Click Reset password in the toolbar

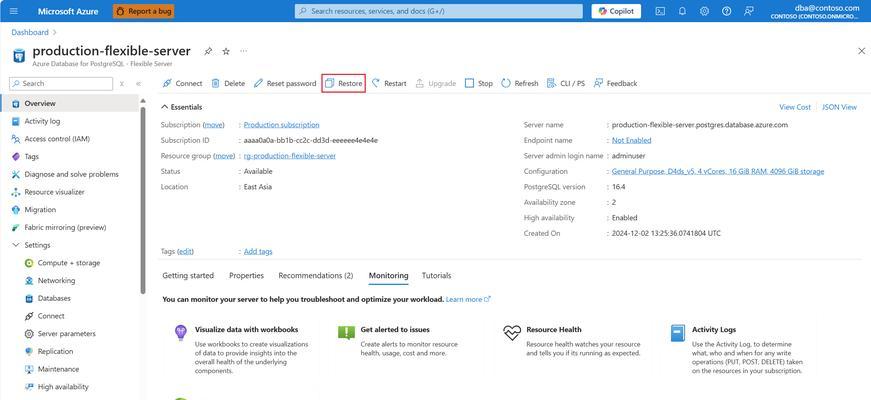pos(284,83)
